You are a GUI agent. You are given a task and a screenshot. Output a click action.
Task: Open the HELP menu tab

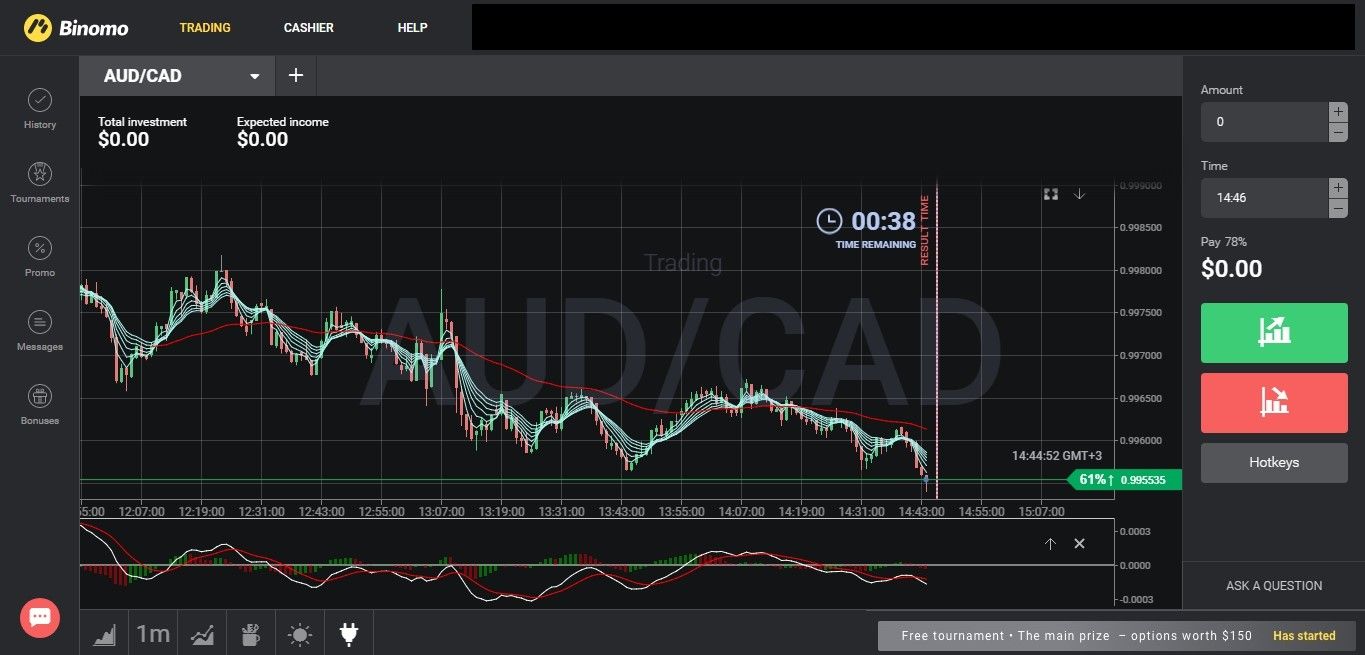[412, 28]
